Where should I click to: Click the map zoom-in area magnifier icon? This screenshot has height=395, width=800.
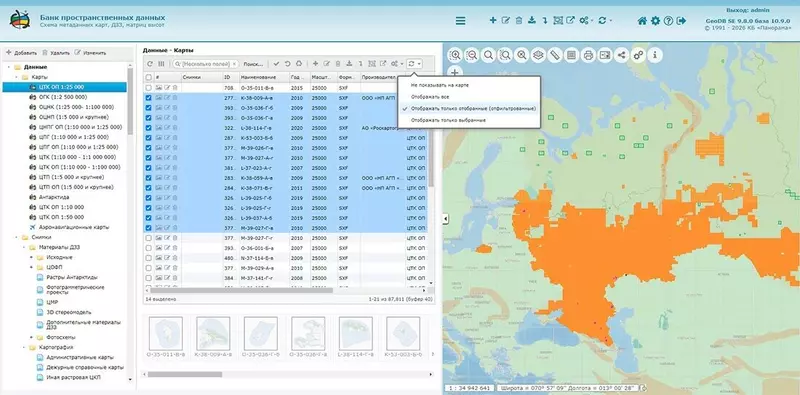[455, 55]
